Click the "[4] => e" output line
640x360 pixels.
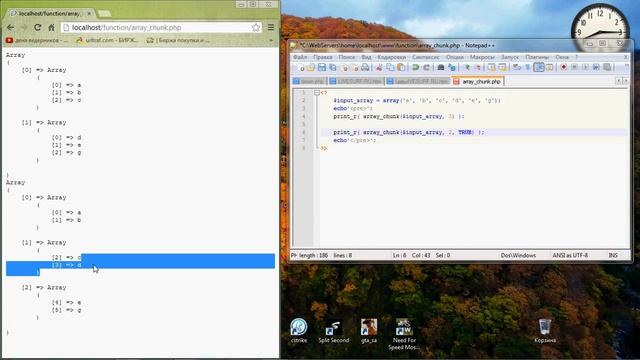point(67,302)
